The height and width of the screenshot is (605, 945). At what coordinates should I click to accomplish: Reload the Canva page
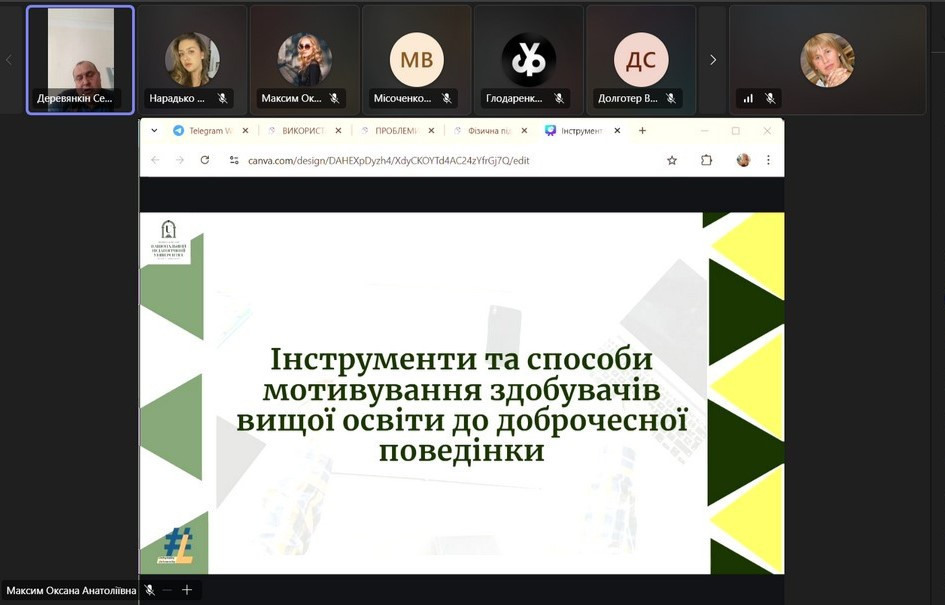(205, 160)
